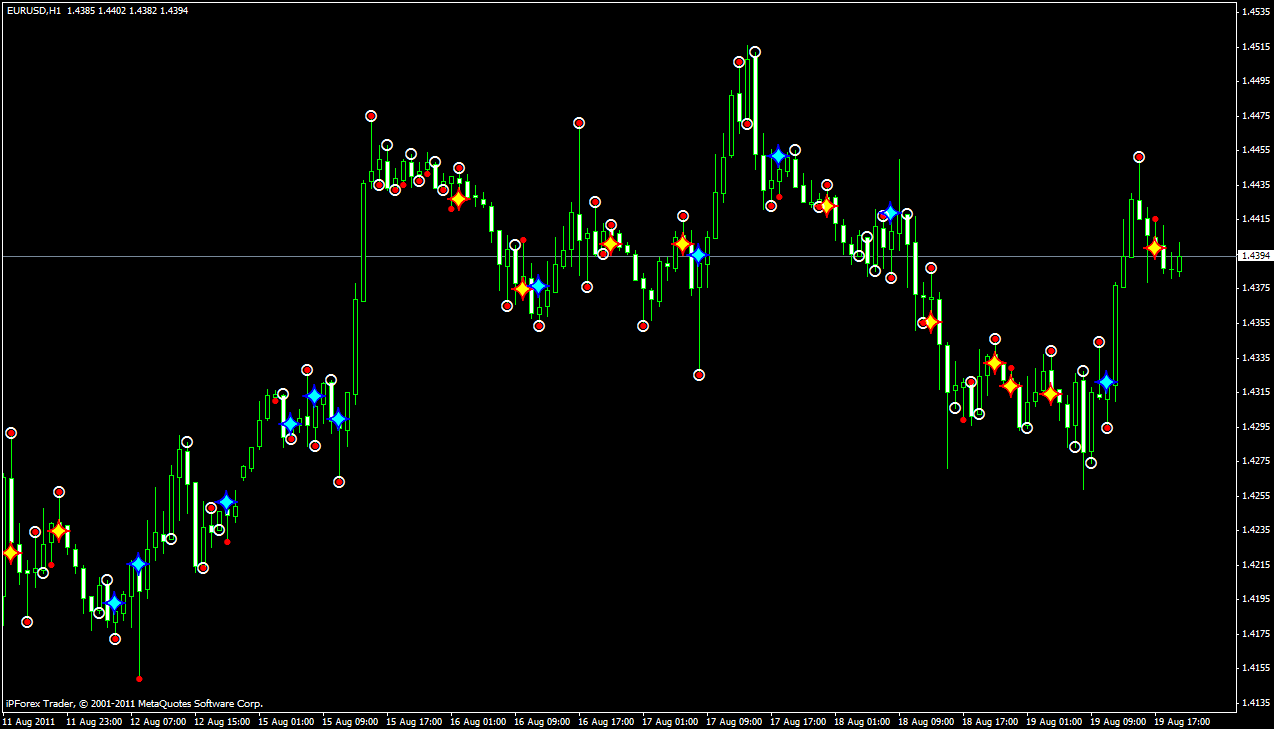Click the 19 Aug 01:00 time label

pos(1054,721)
